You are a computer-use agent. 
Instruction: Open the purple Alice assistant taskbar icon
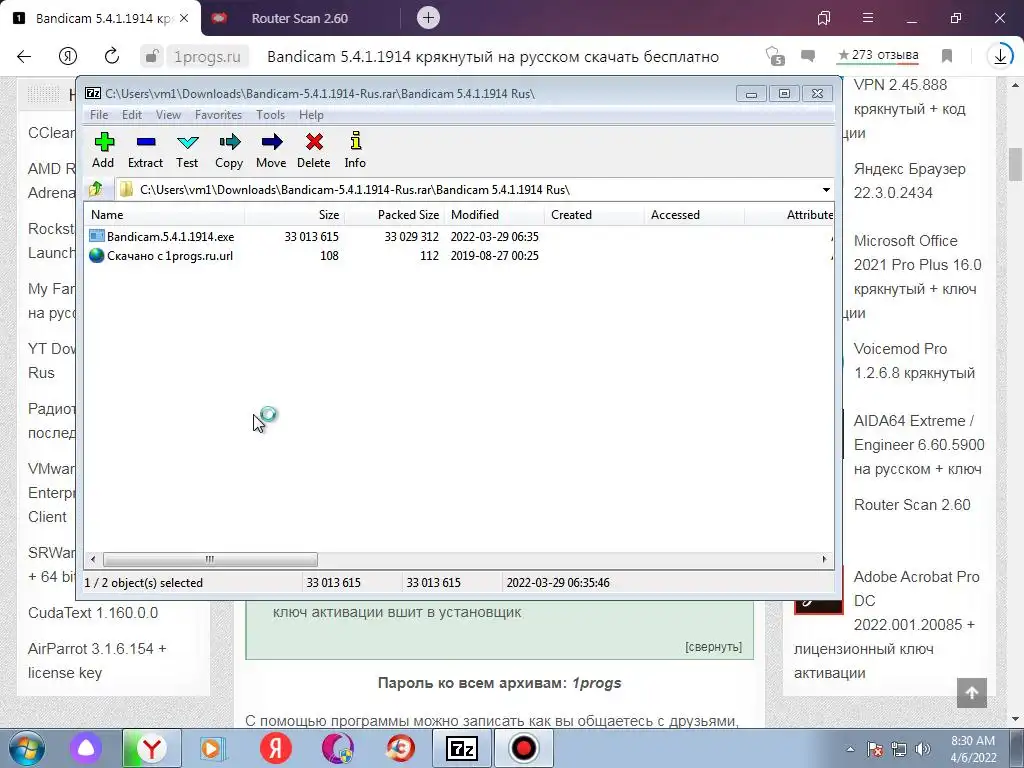coord(86,748)
